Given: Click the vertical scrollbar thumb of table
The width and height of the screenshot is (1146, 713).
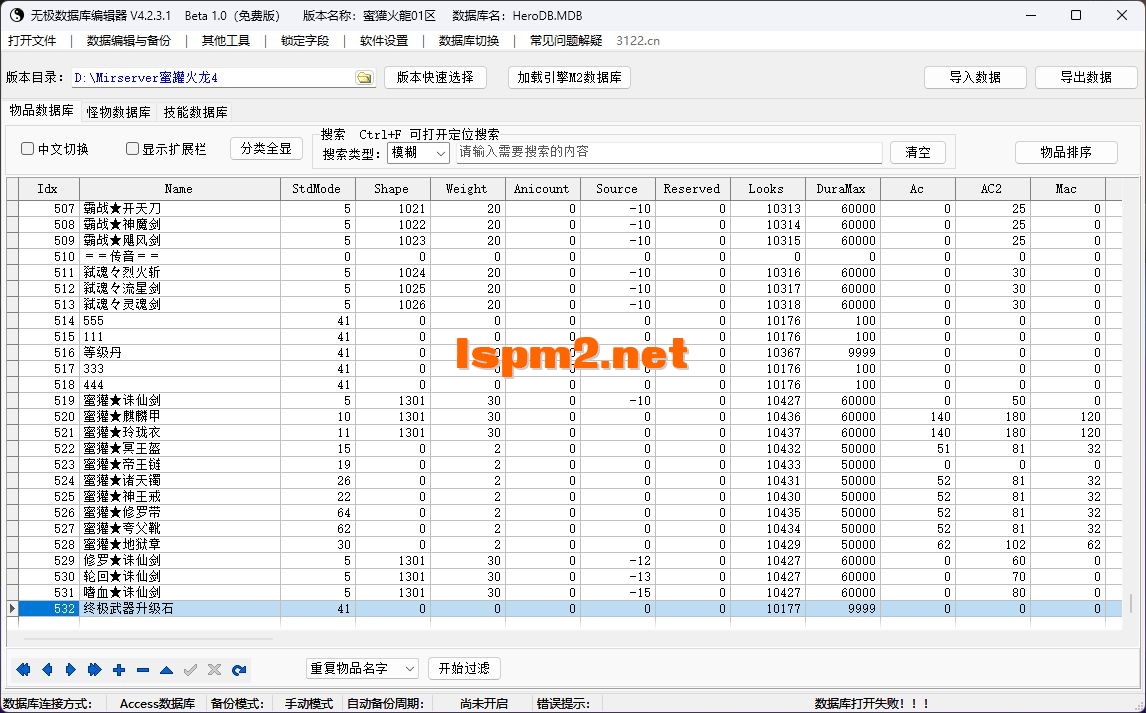Looking at the screenshot, I should coord(1131,603).
